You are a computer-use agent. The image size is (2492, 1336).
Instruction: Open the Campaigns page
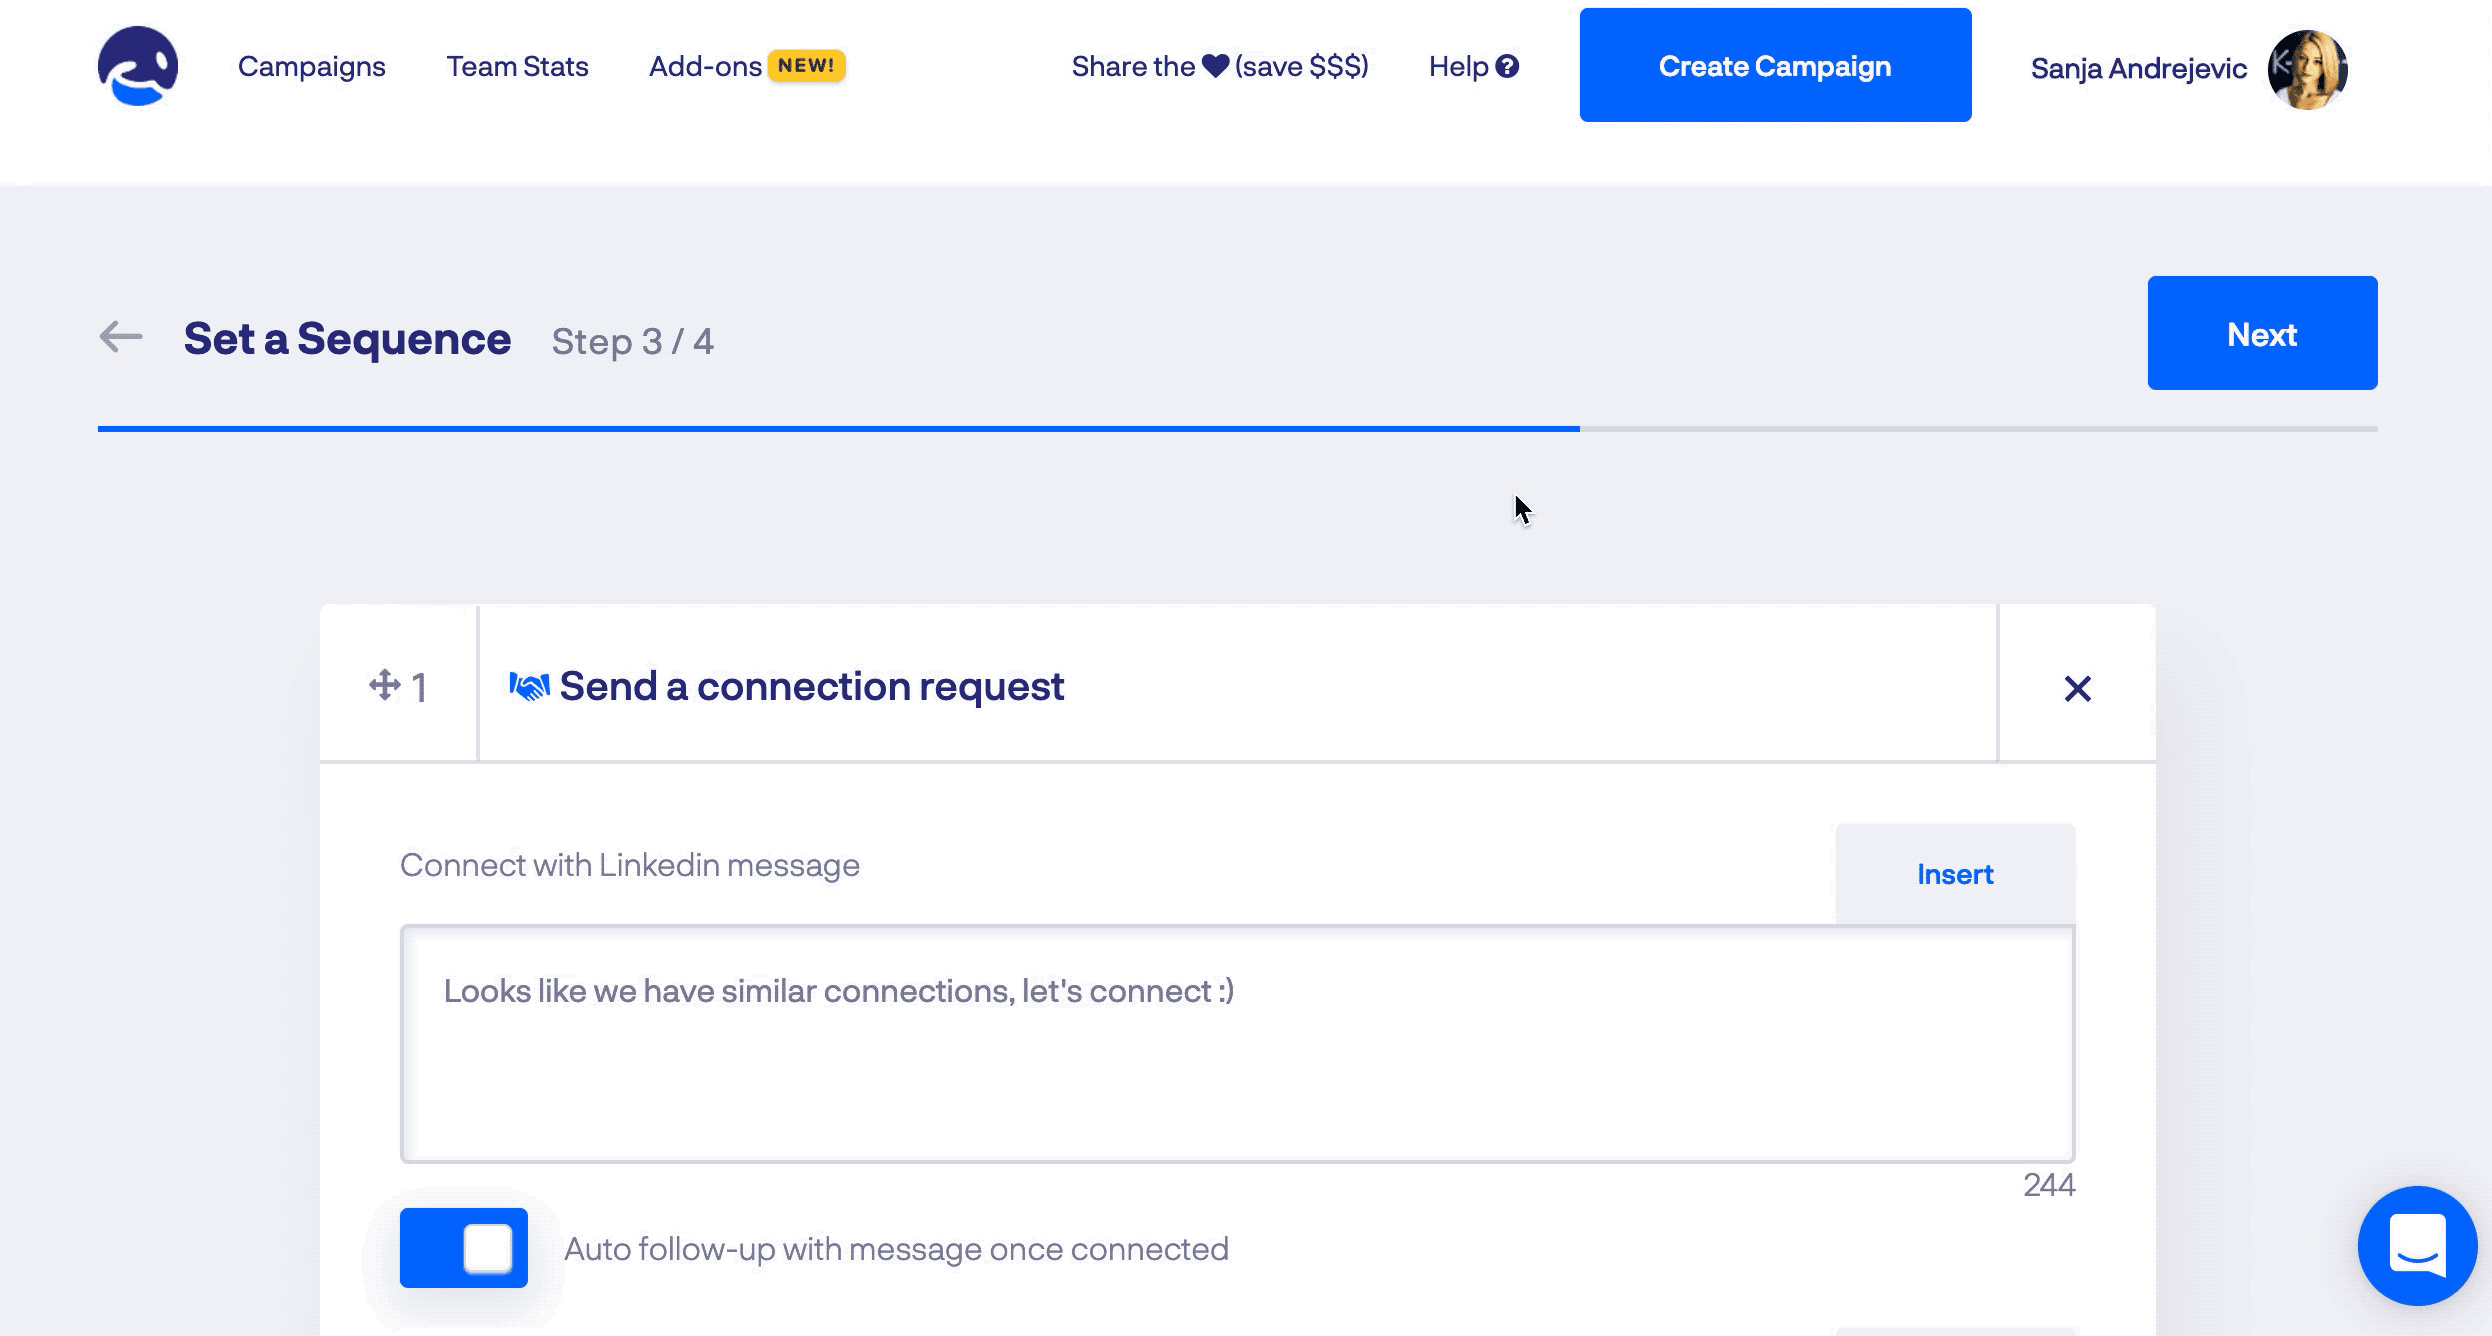(x=311, y=66)
